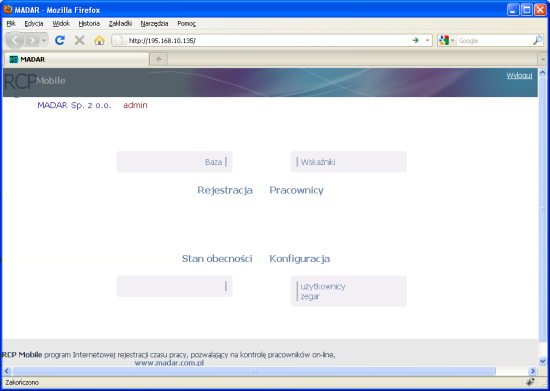
Task: Click the Firefox icon in title bar
Action: tap(8, 9)
